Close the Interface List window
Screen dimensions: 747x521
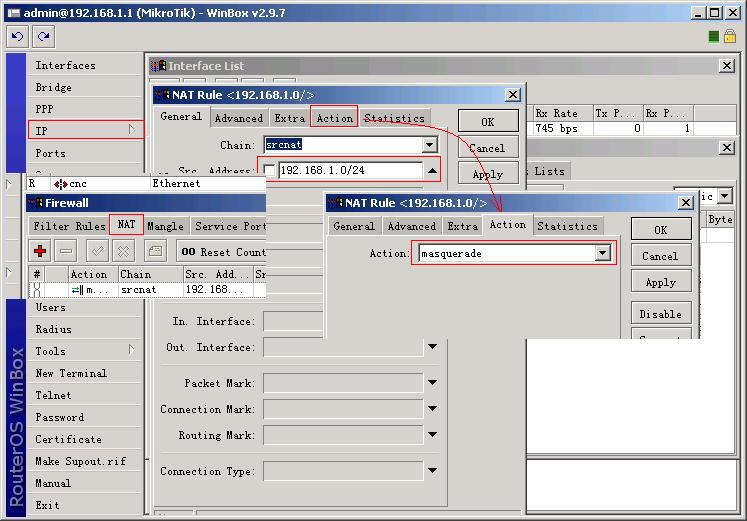726,66
